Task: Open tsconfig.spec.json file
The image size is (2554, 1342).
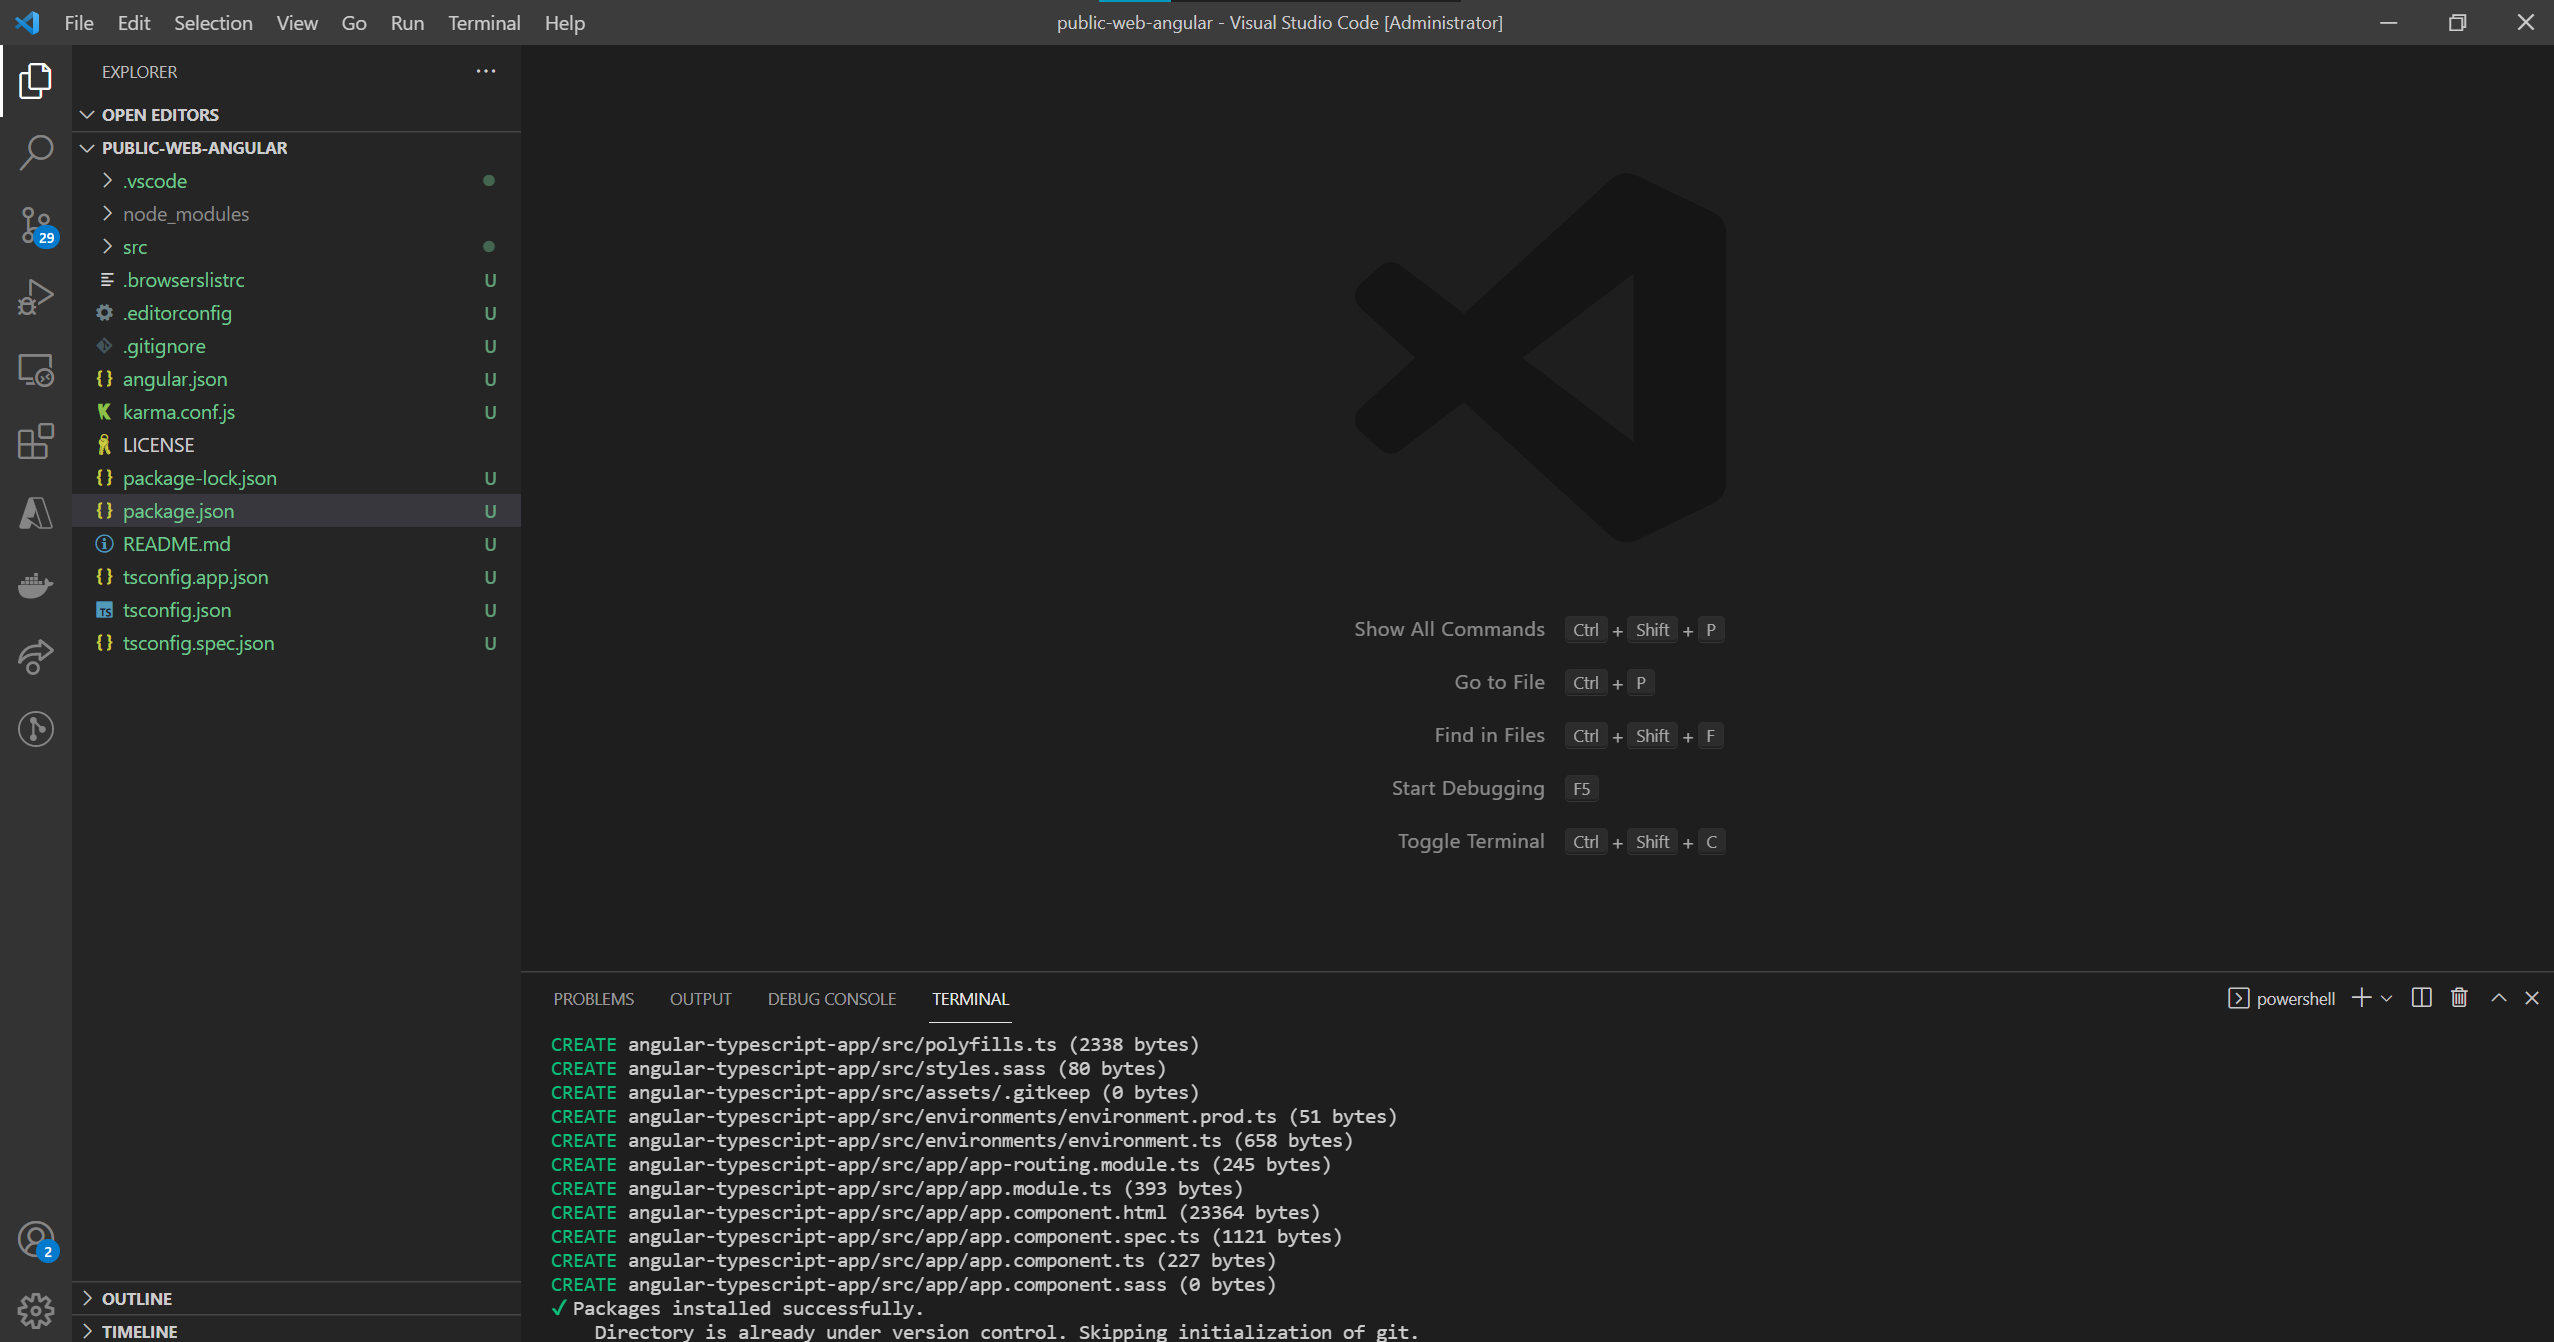Action: coord(297,643)
